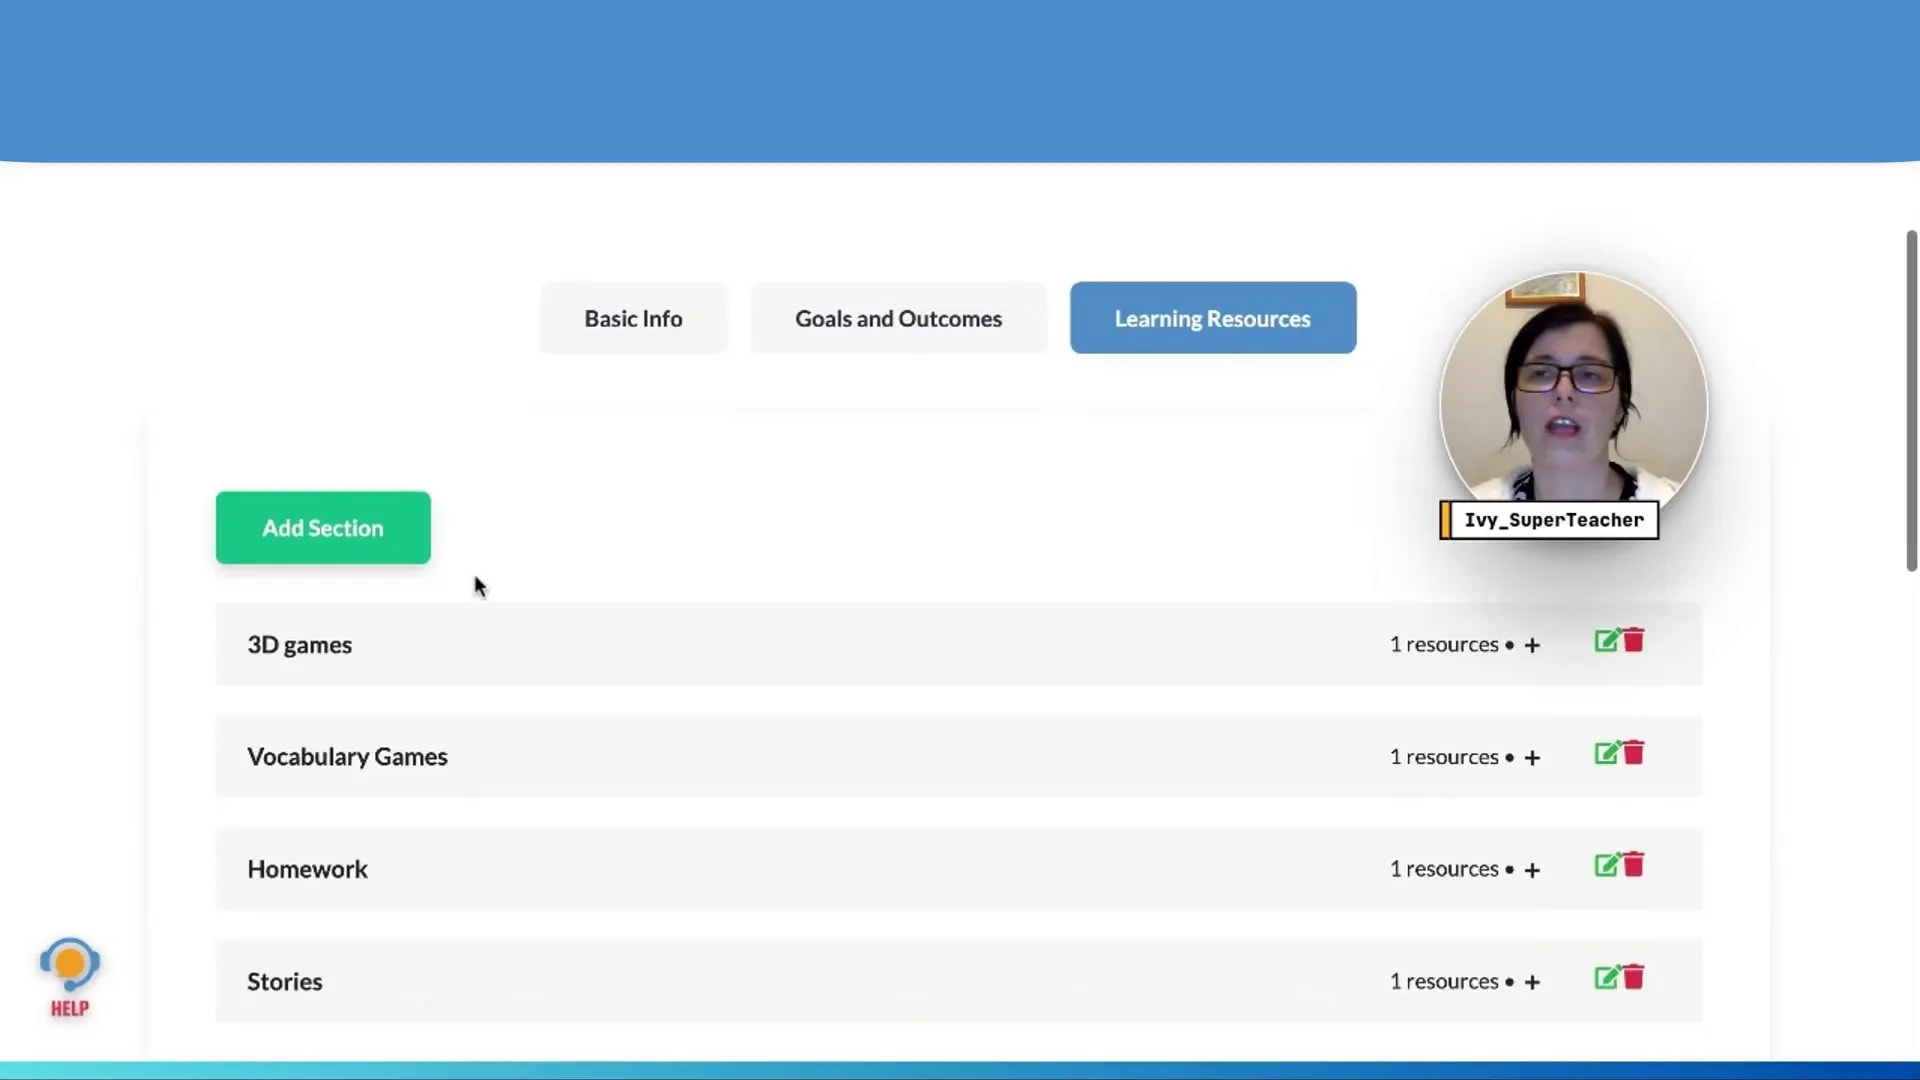1920x1080 pixels.
Task: Edit the Vocabulary Games section
Action: click(1606, 753)
